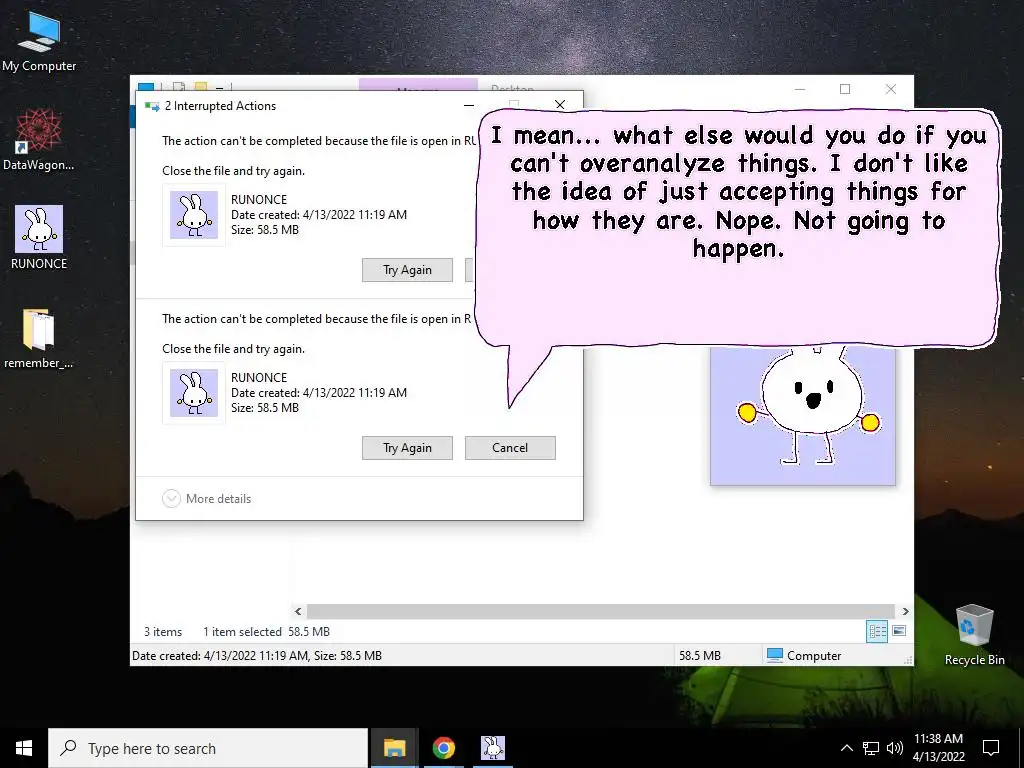The image size is (1024, 768).
Task: Click Try Again for the first interrupted action
Action: click(x=408, y=270)
